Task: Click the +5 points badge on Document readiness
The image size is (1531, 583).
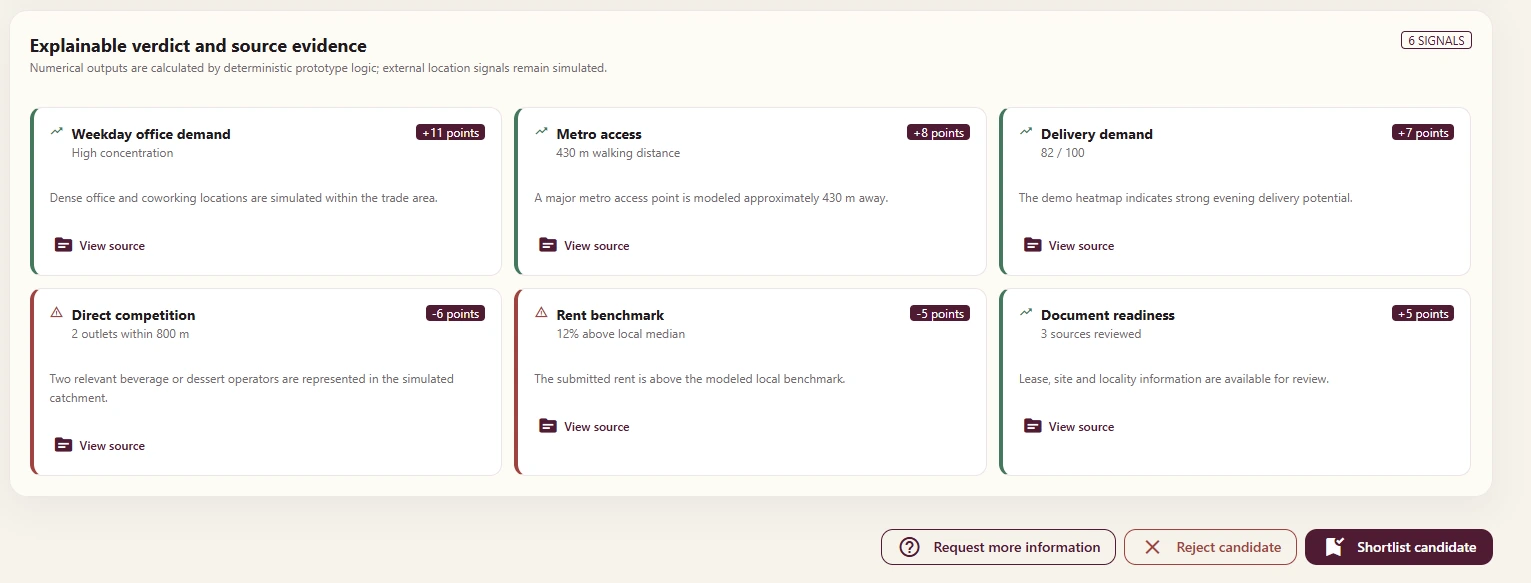Action: [x=1423, y=313]
